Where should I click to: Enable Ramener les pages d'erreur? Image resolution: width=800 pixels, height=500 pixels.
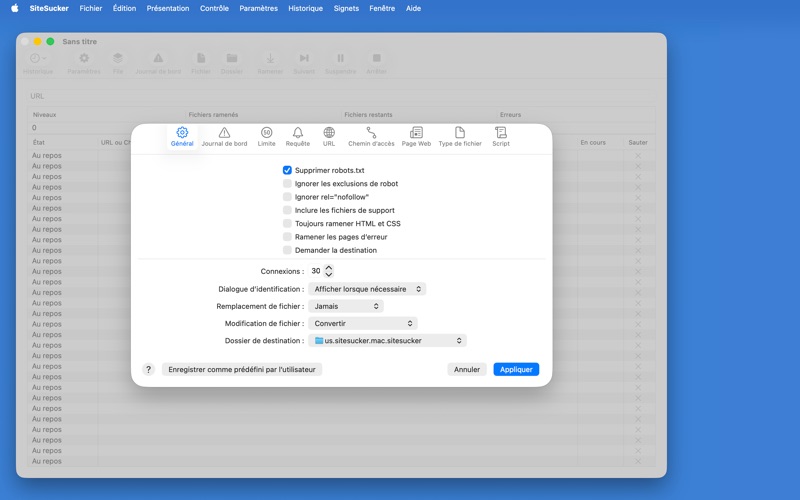(287, 237)
